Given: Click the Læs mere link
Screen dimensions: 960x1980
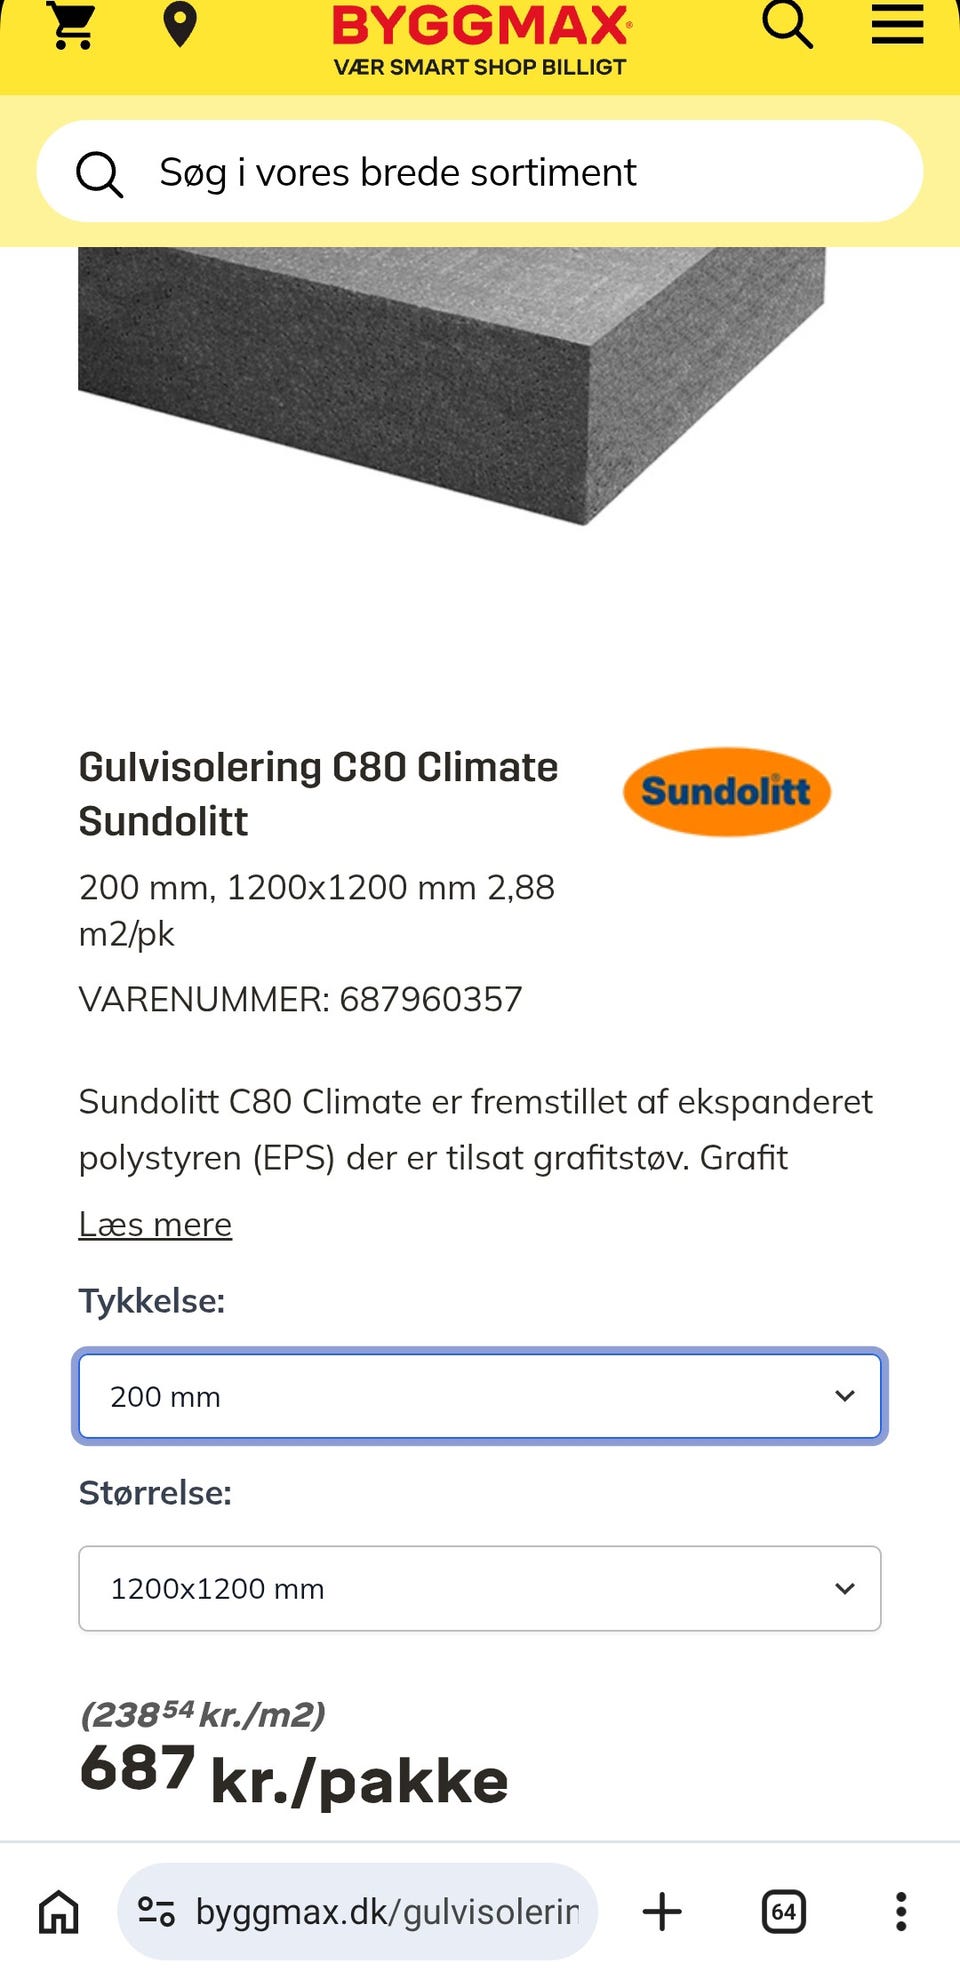Looking at the screenshot, I should [x=155, y=1224].
